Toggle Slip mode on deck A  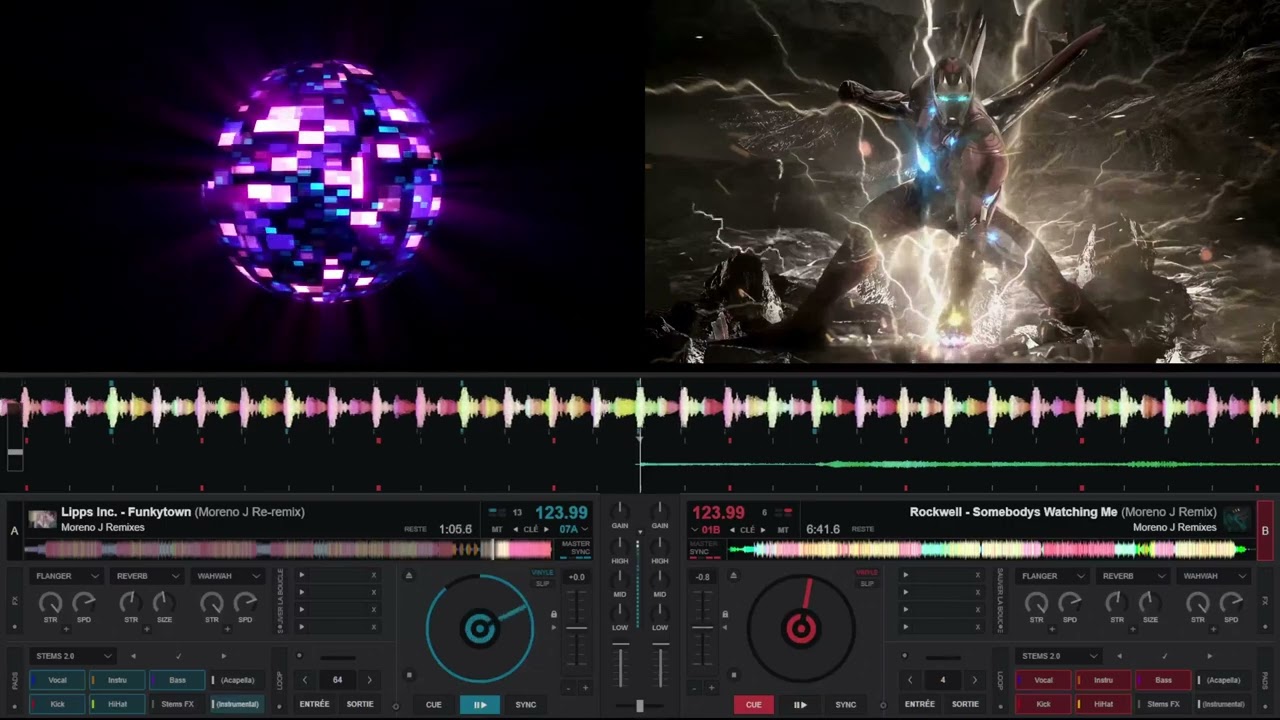(543, 584)
